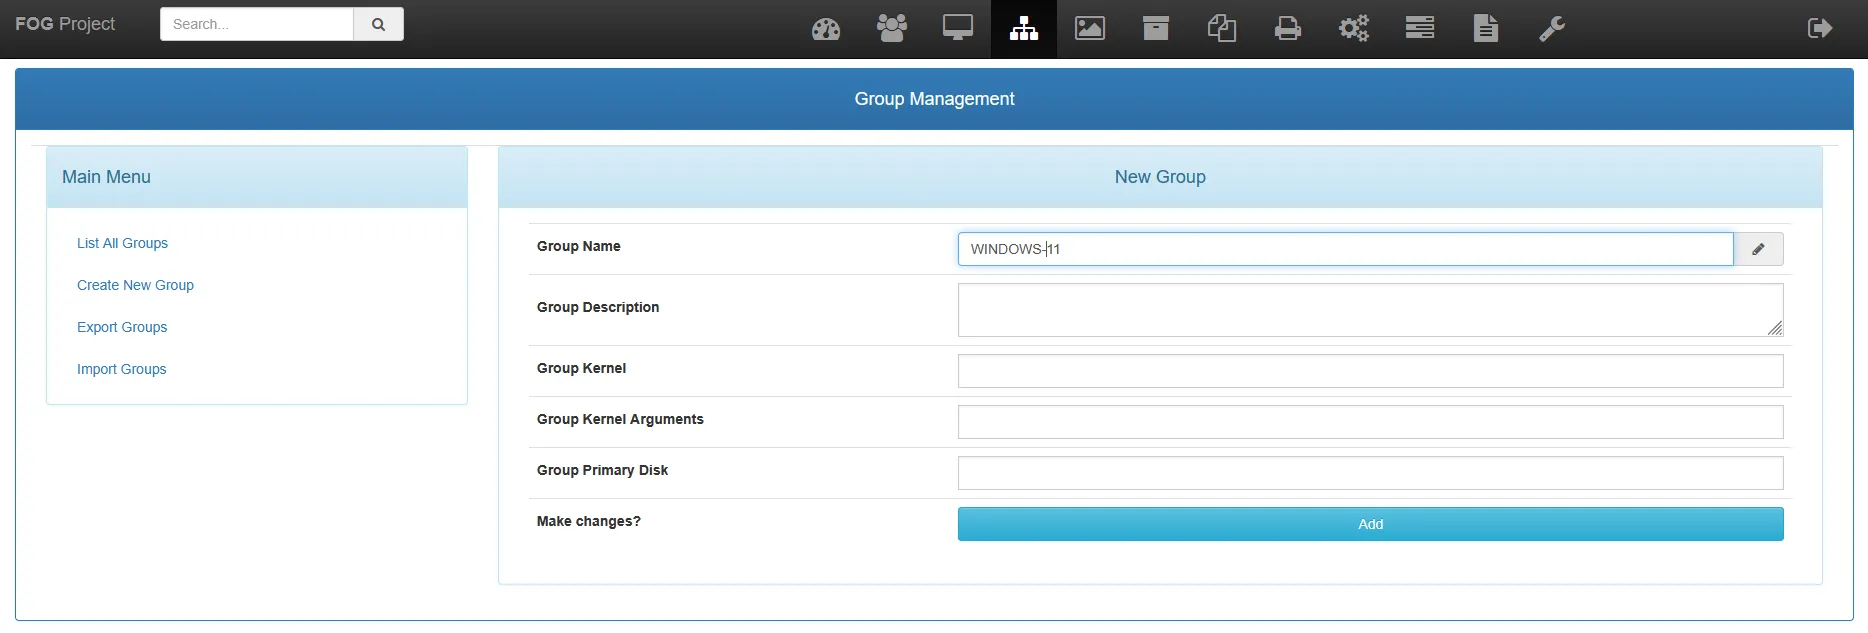Focus the Group Description text area
1868x633 pixels.
(1370, 310)
